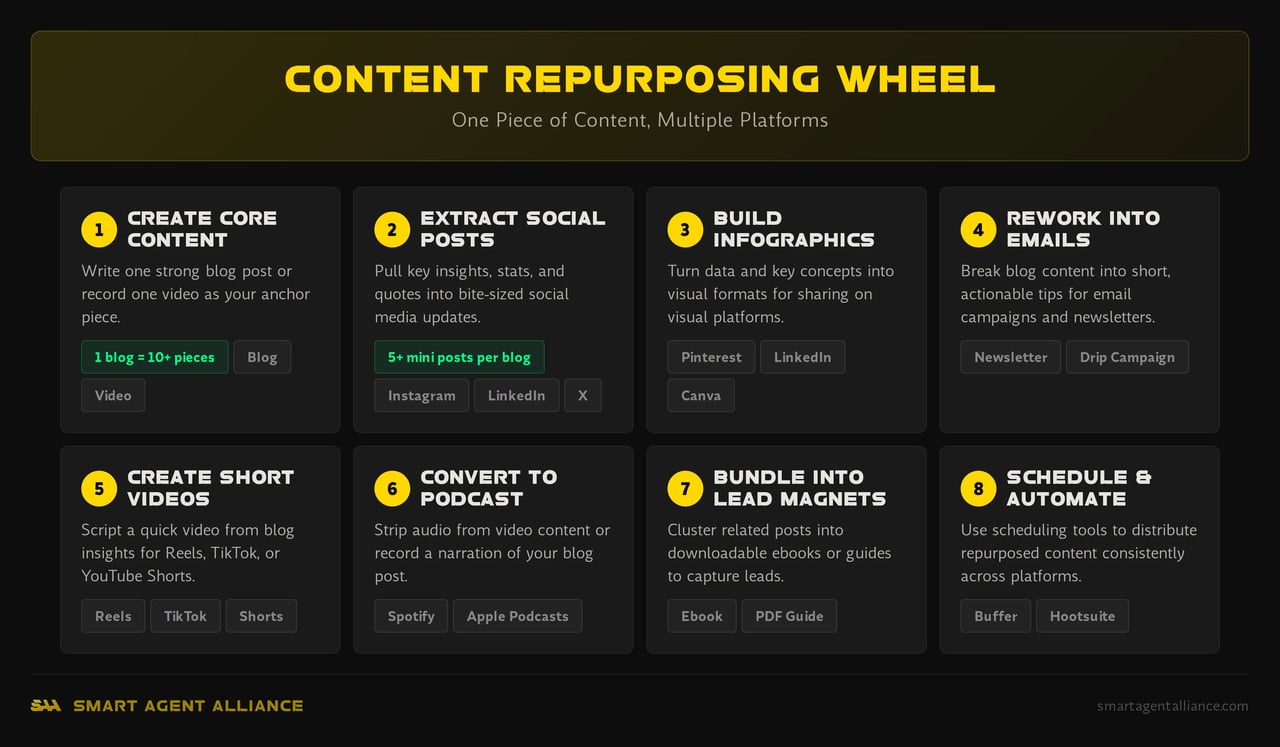
Task: Switch to the Instagram tag
Action: click(x=421, y=395)
